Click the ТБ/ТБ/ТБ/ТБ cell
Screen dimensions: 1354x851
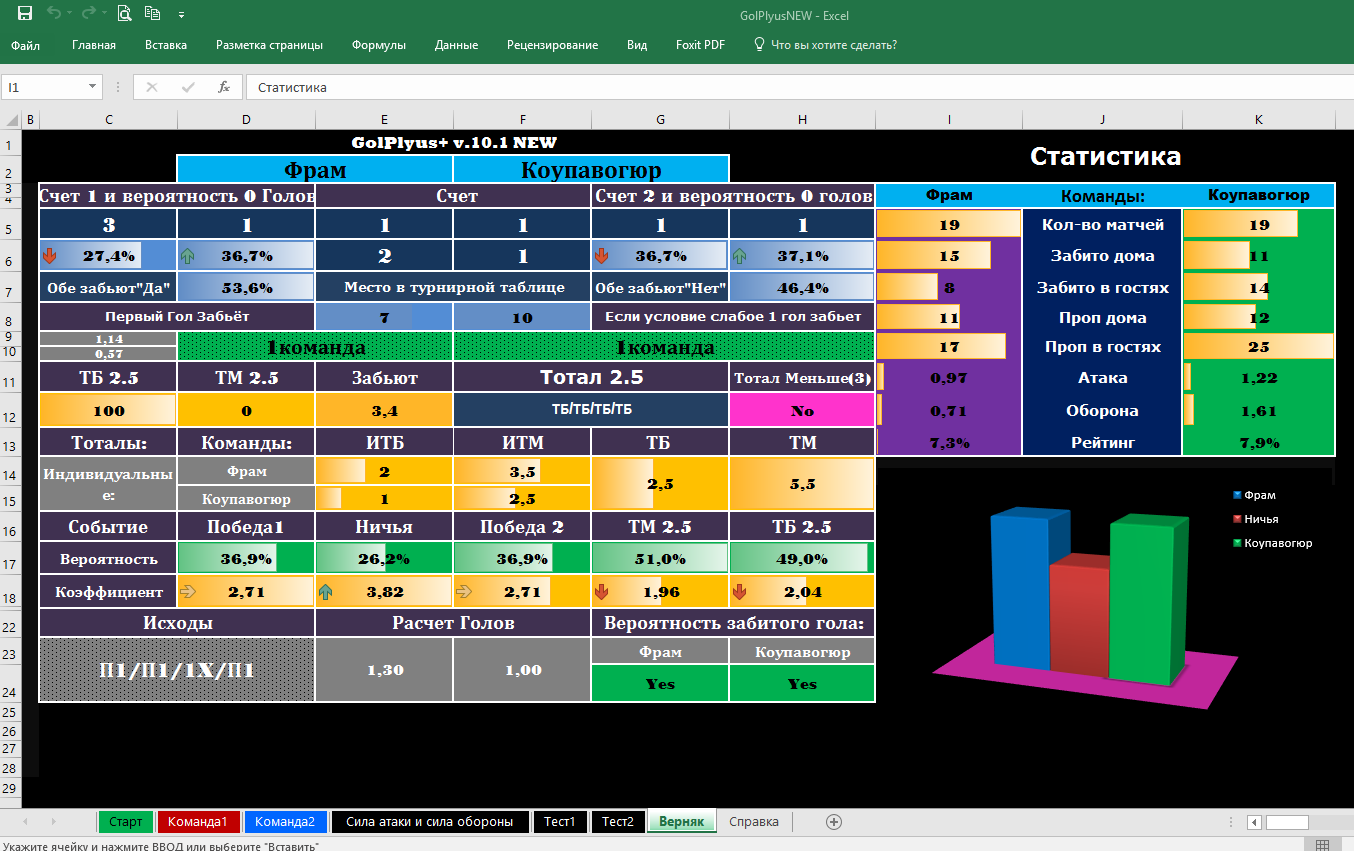pos(591,411)
